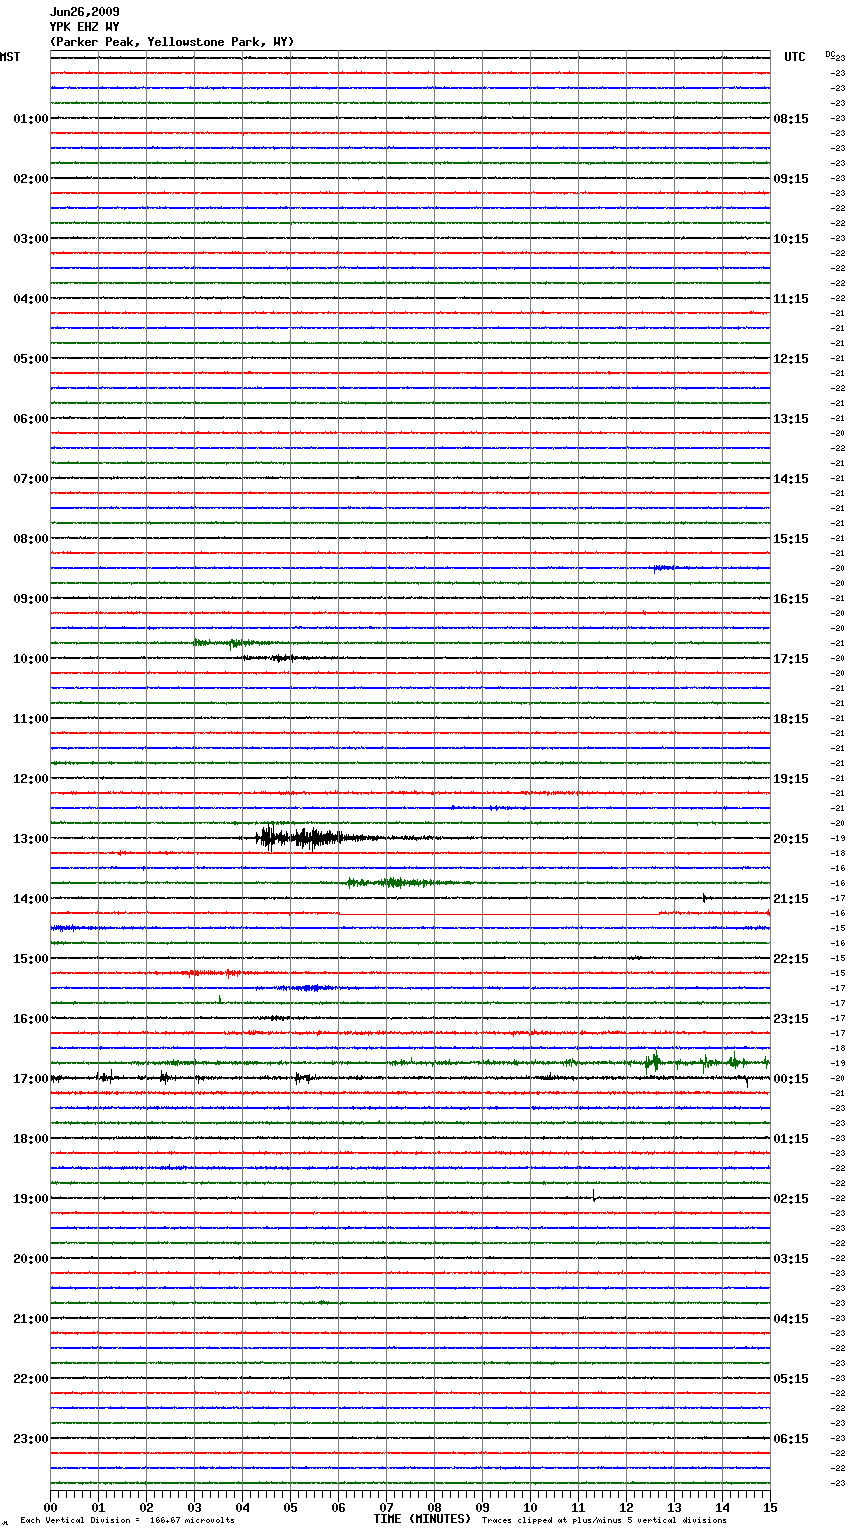Click the 07 minute tick label on the axis

[x=386, y=1508]
